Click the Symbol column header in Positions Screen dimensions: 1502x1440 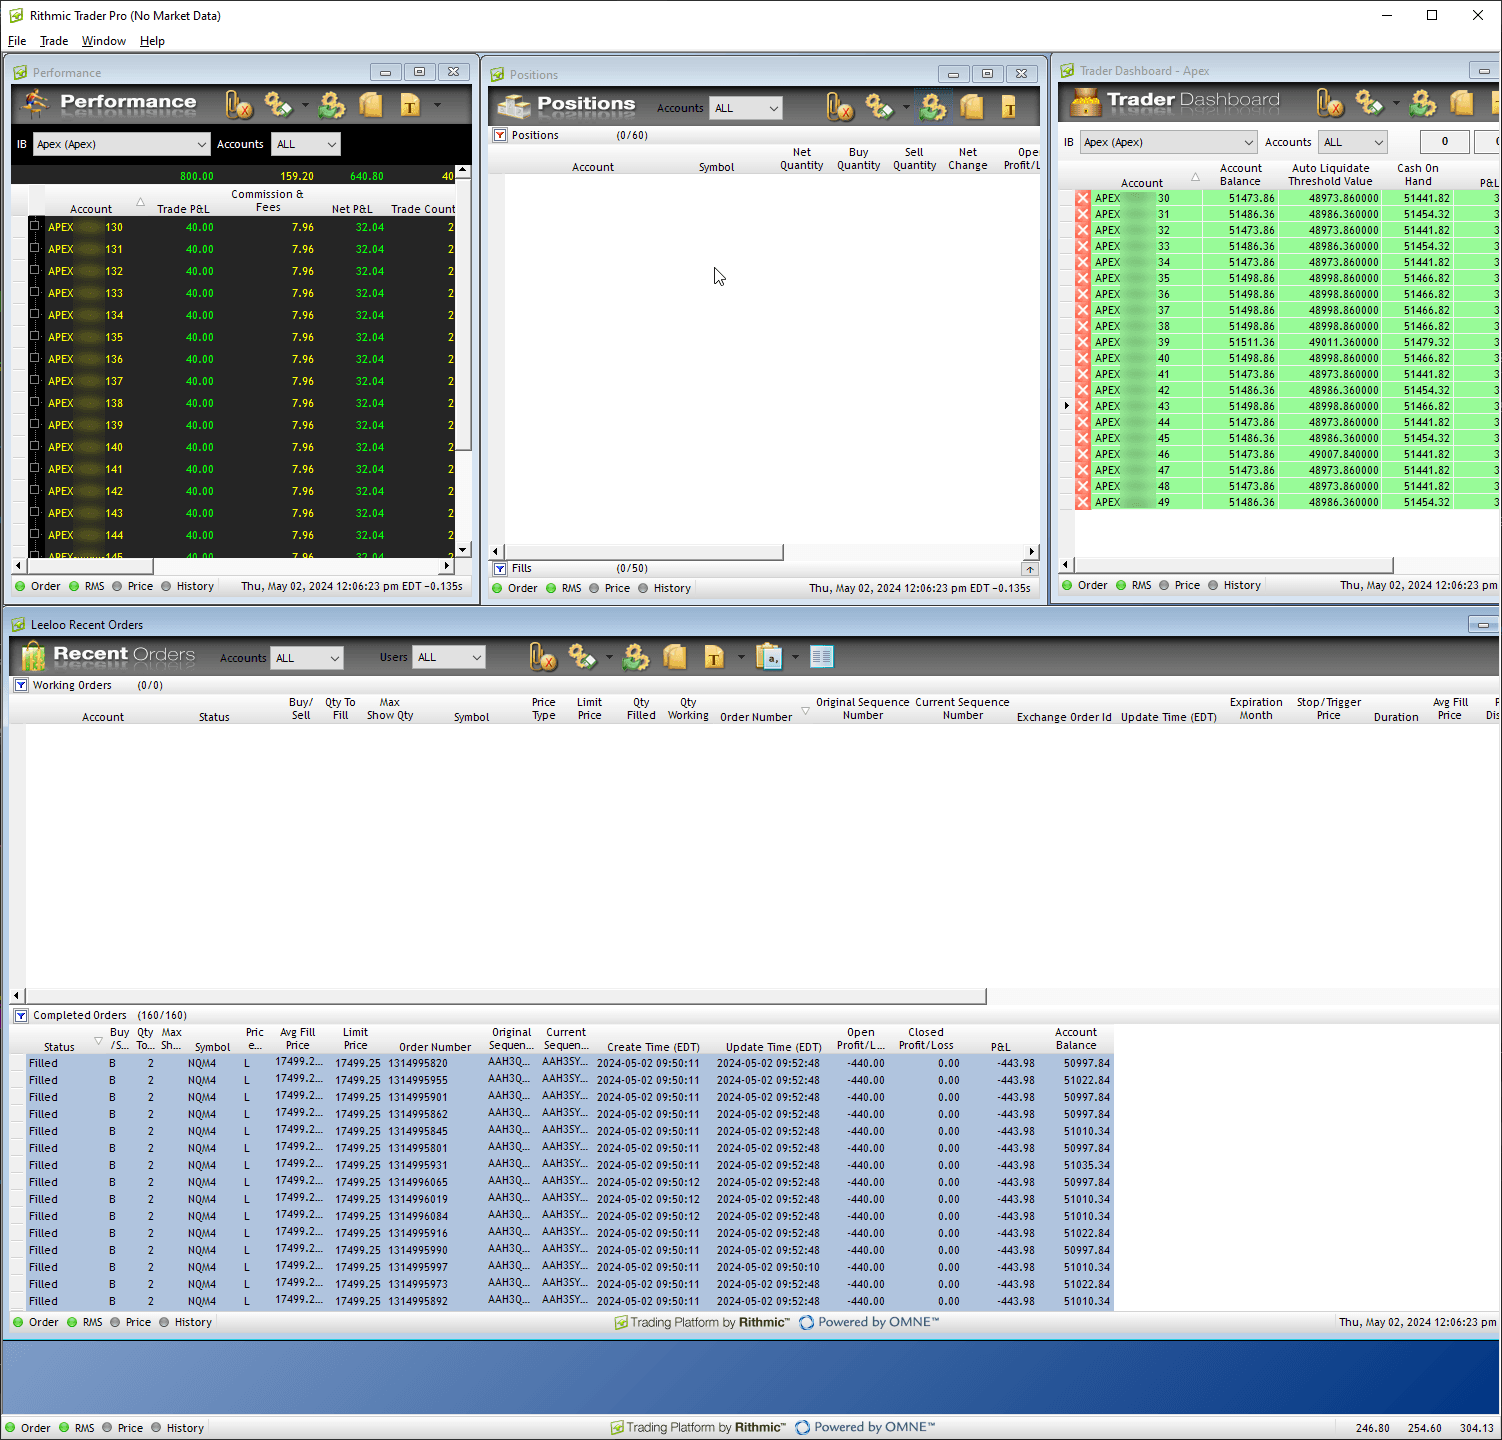coord(716,167)
